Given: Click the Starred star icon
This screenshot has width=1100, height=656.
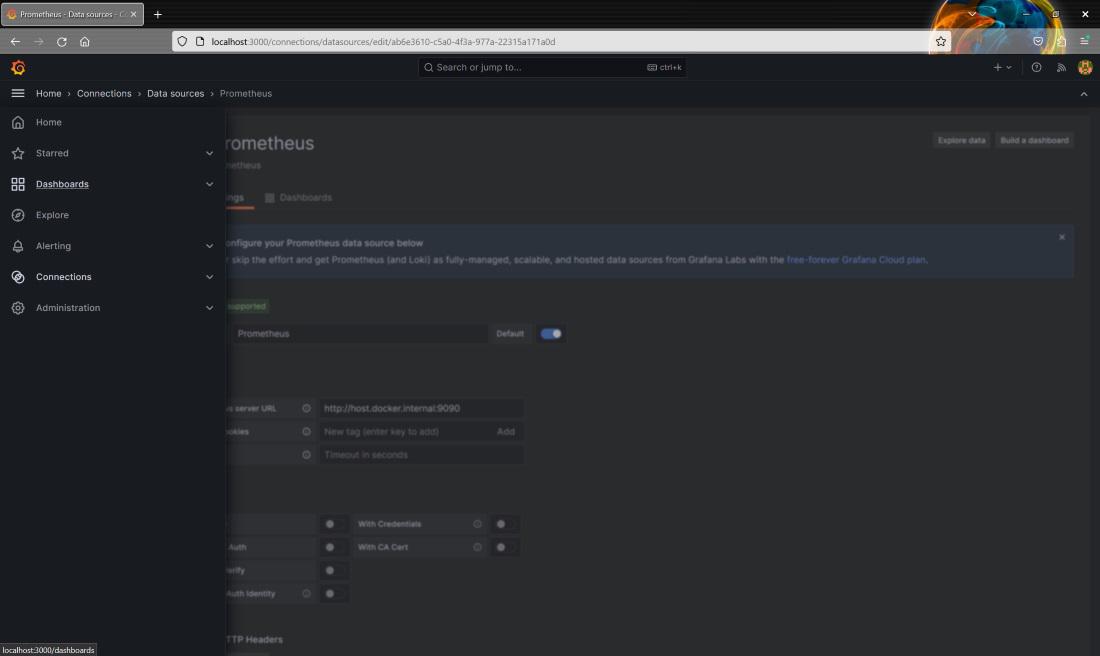Looking at the screenshot, I should (18, 153).
